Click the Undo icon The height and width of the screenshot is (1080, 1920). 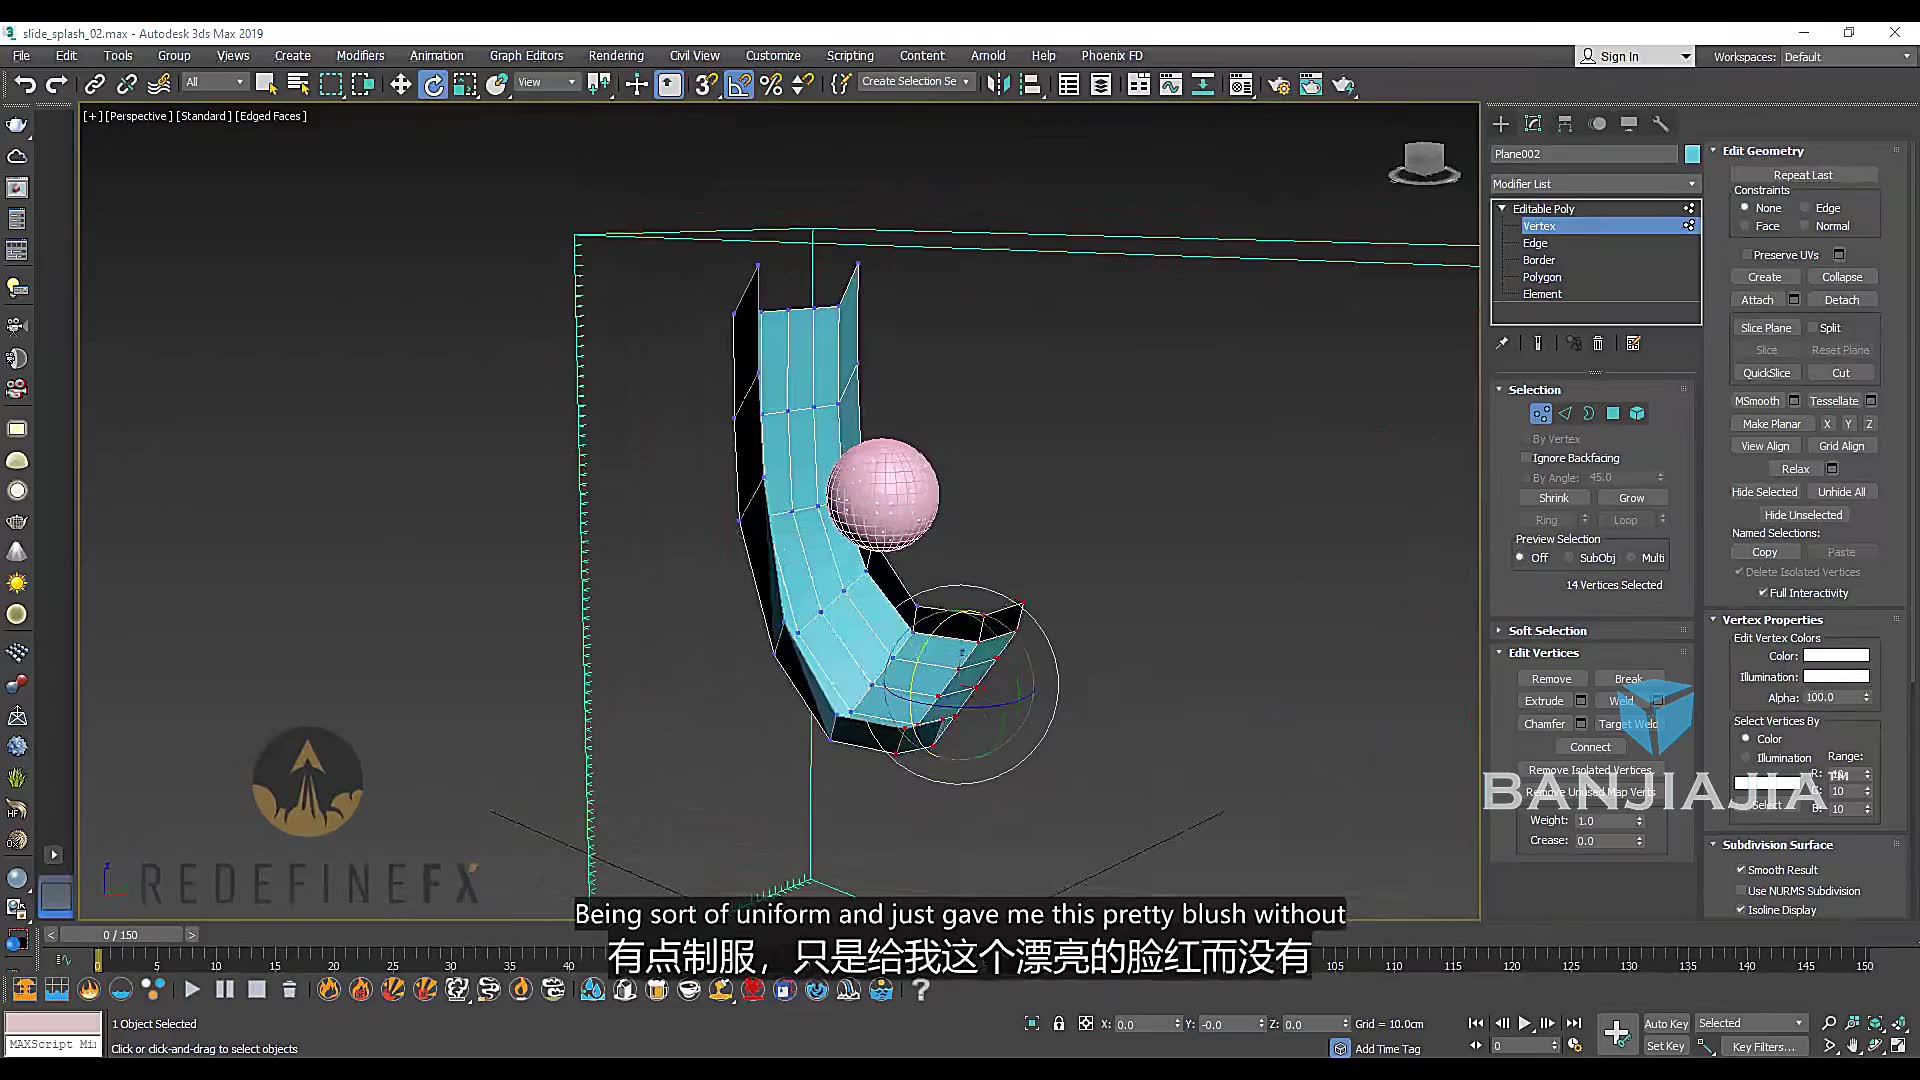tap(25, 84)
